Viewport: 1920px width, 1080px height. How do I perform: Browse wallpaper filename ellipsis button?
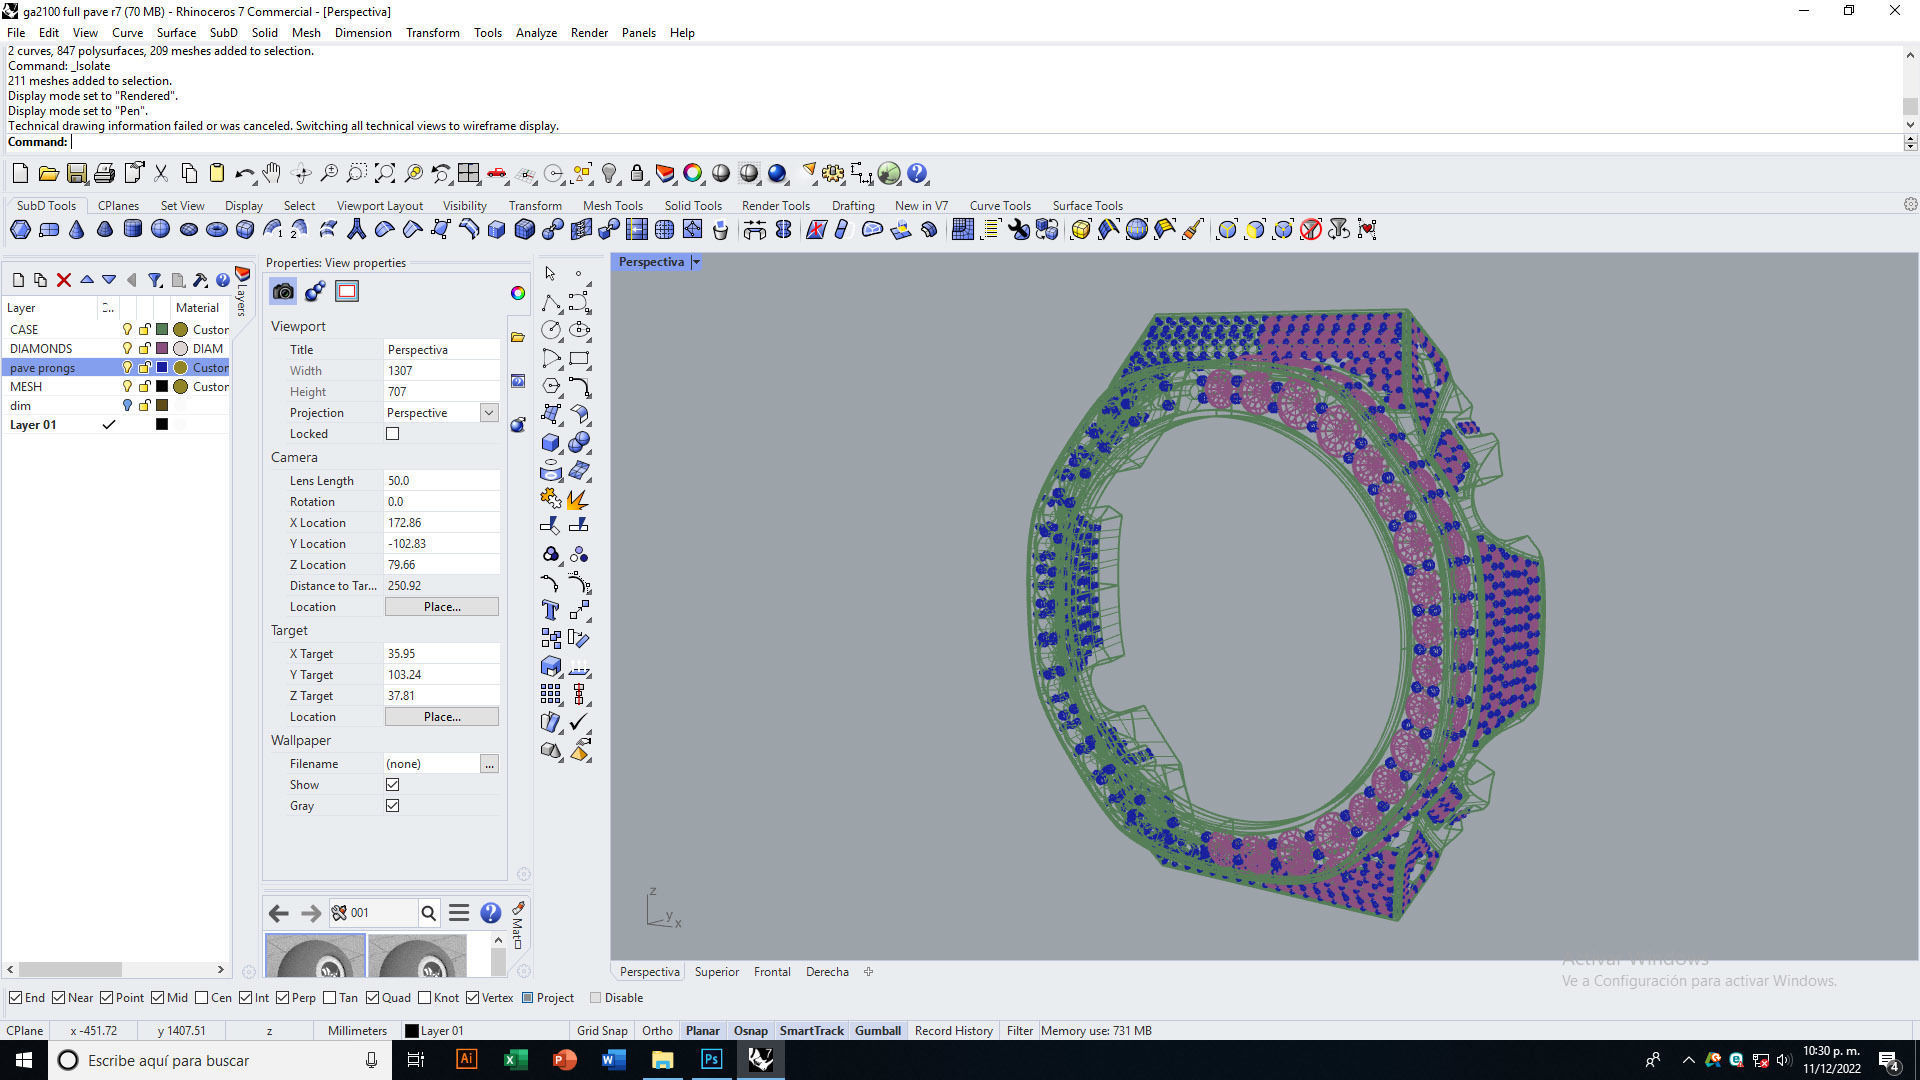489,764
